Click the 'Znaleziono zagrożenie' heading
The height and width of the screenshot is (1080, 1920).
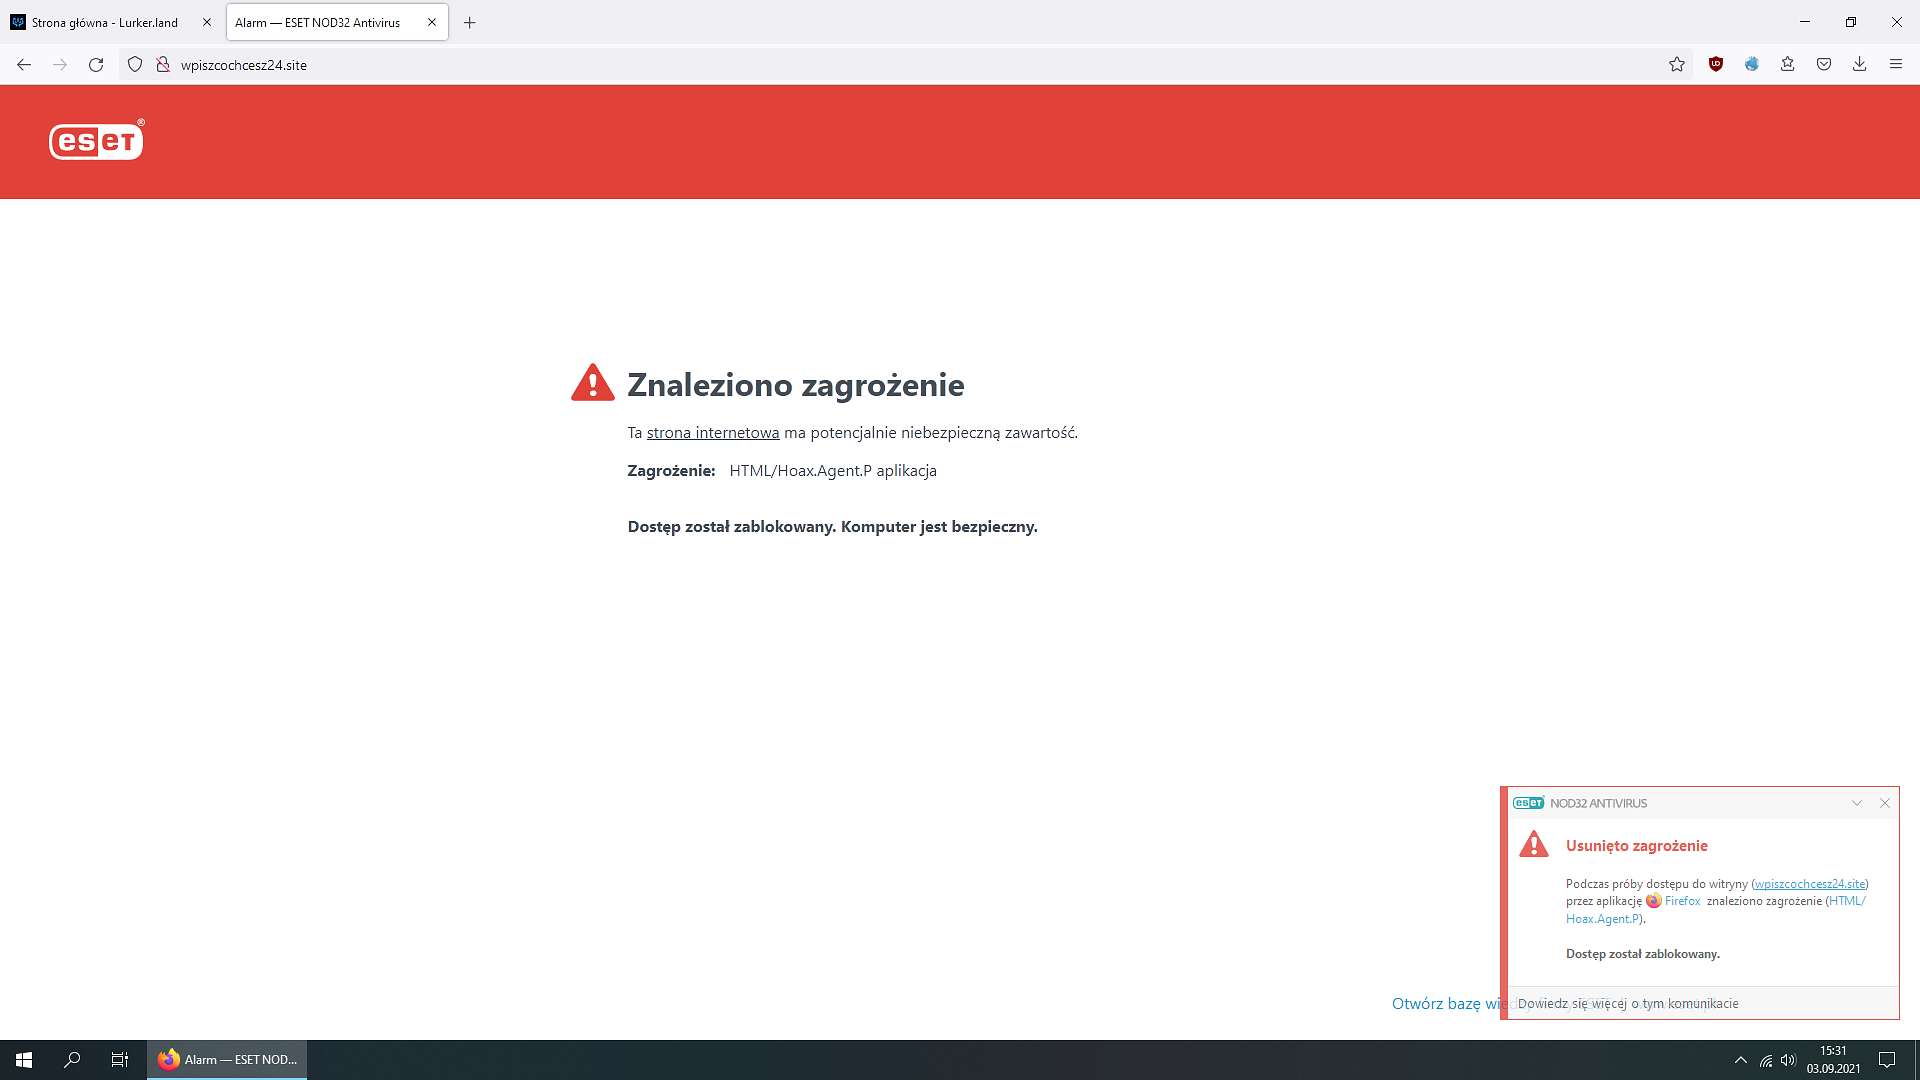coord(795,385)
